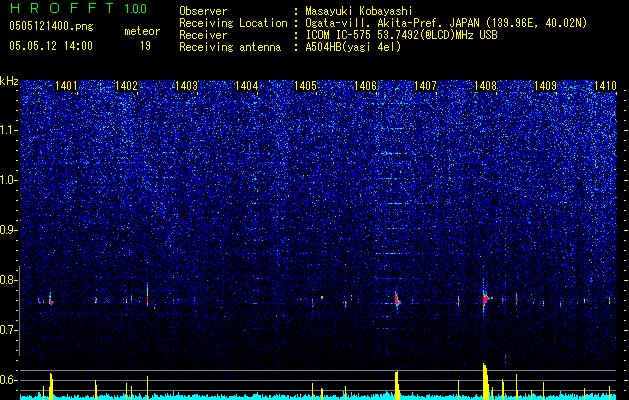Click the red meteor echo before 1407
The width and height of the screenshot is (629, 400).
tap(397, 299)
